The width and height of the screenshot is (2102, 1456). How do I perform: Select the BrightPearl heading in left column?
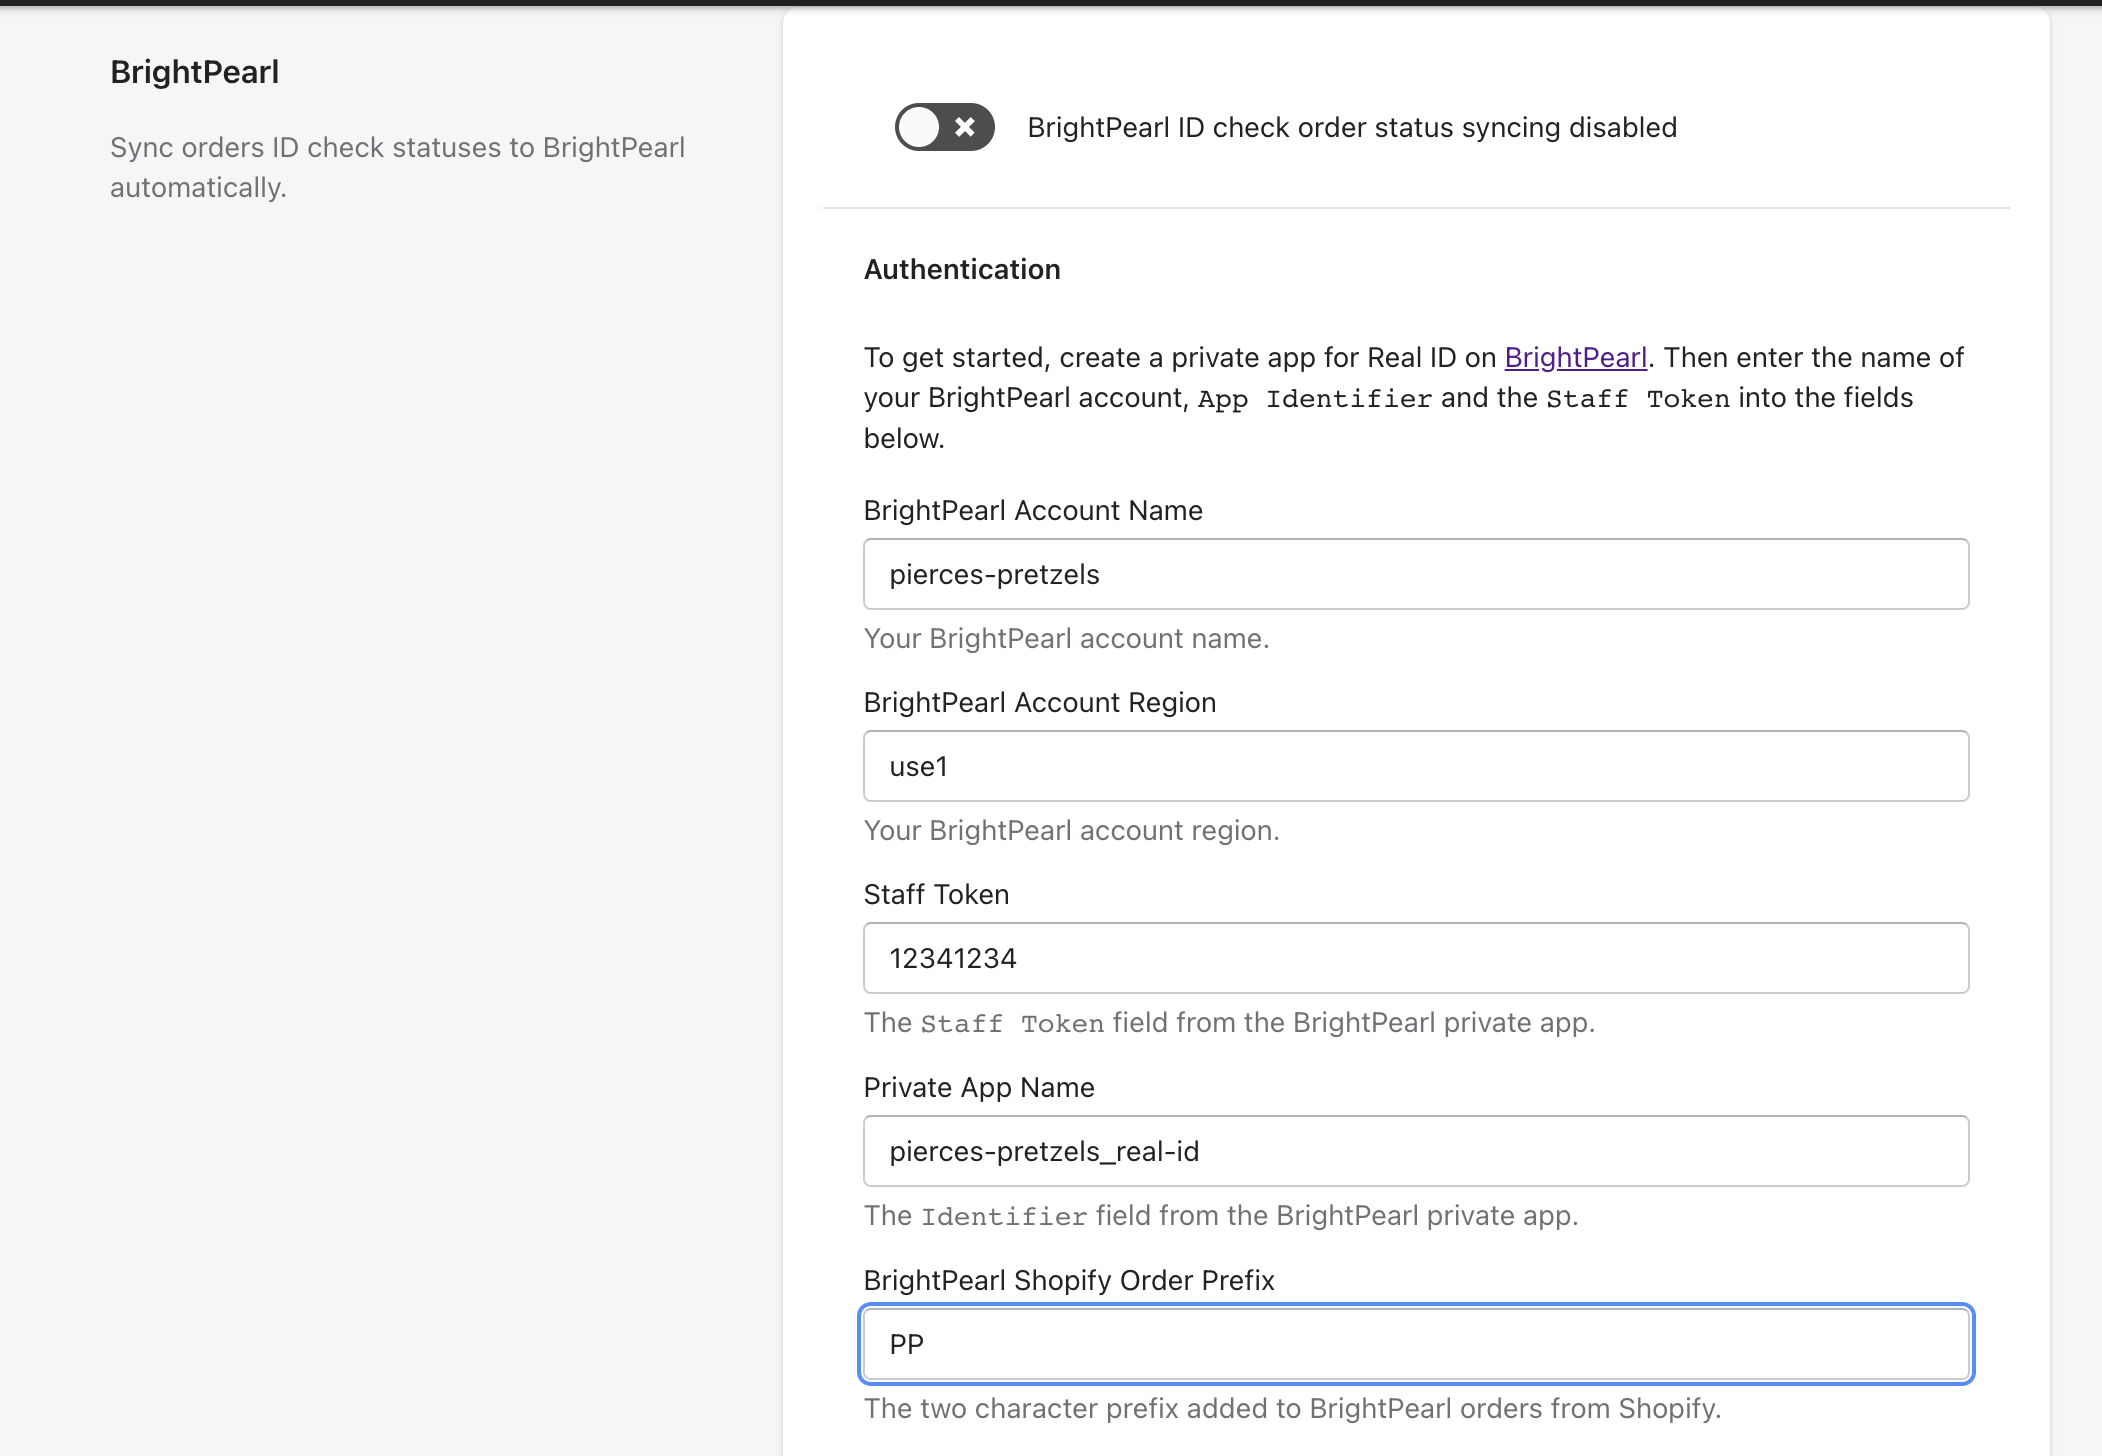pos(194,72)
